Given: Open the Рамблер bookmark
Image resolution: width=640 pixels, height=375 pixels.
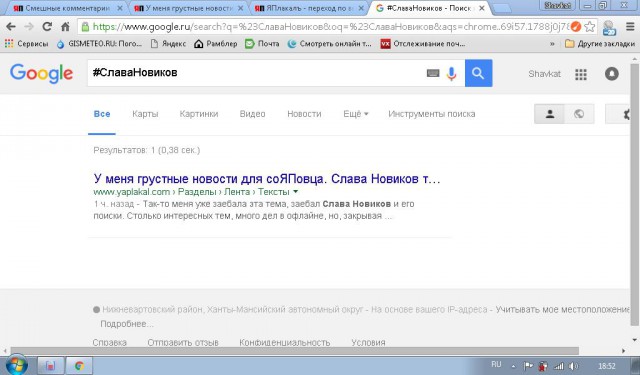Looking at the screenshot, I should tap(216, 44).
